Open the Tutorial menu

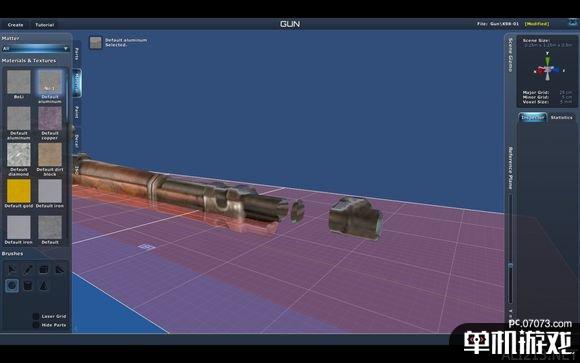[x=45, y=25]
